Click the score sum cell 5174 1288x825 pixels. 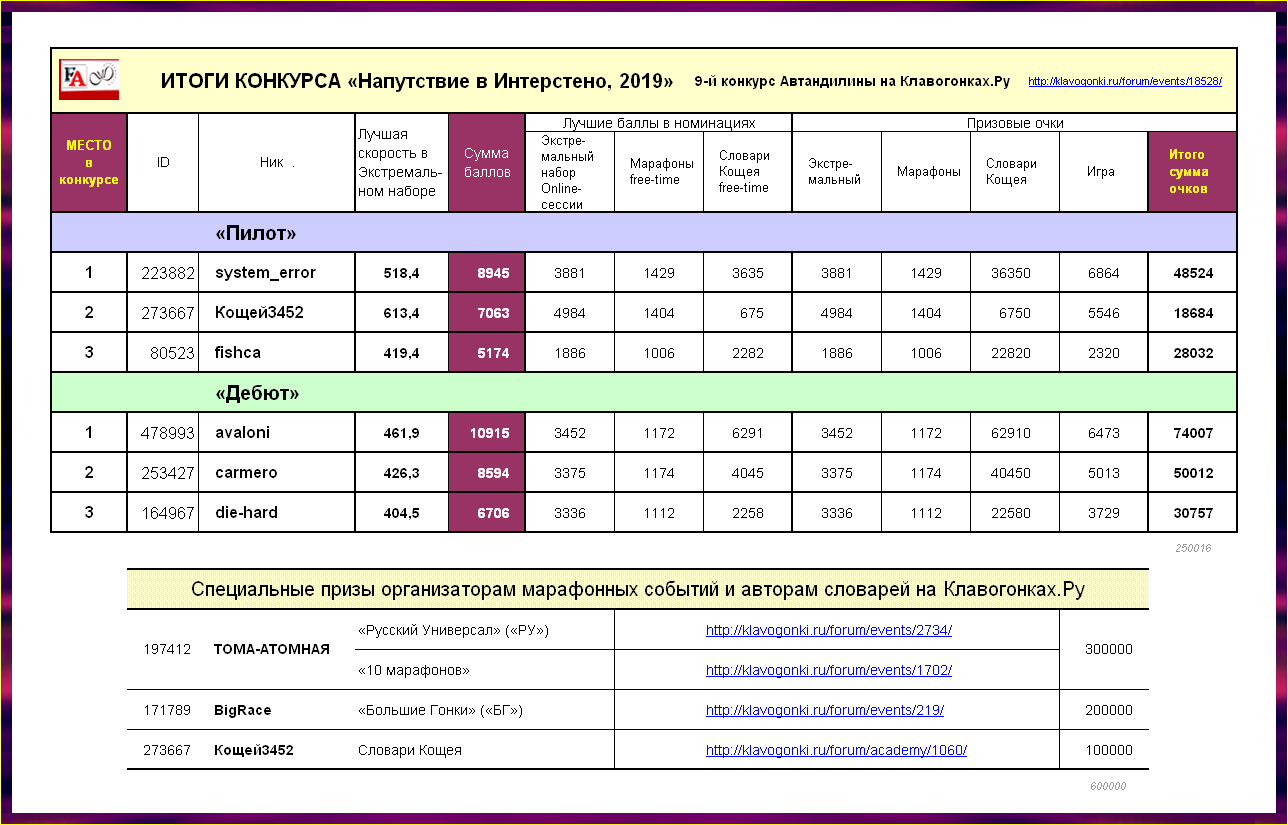click(487, 353)
